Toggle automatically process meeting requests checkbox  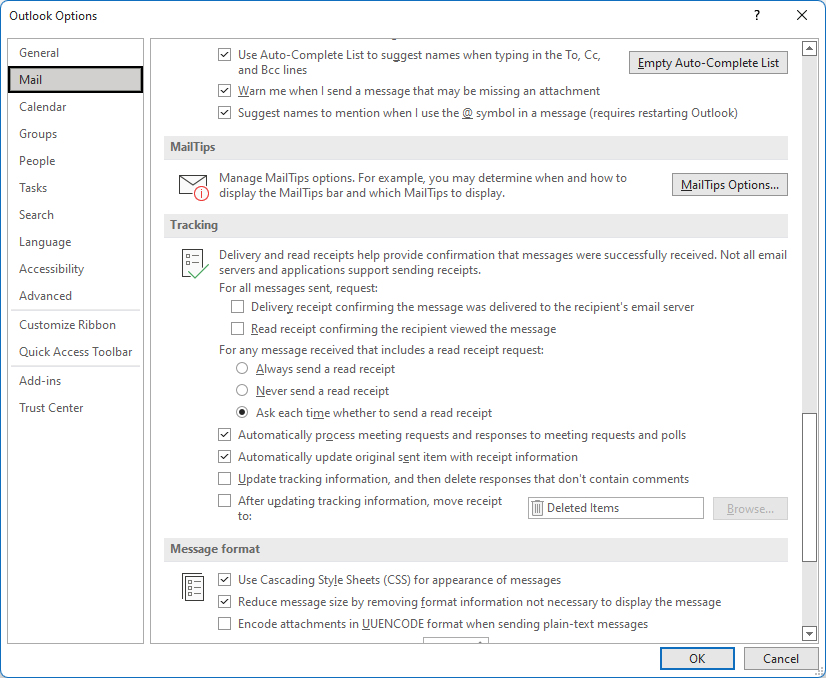click(224, 435)
